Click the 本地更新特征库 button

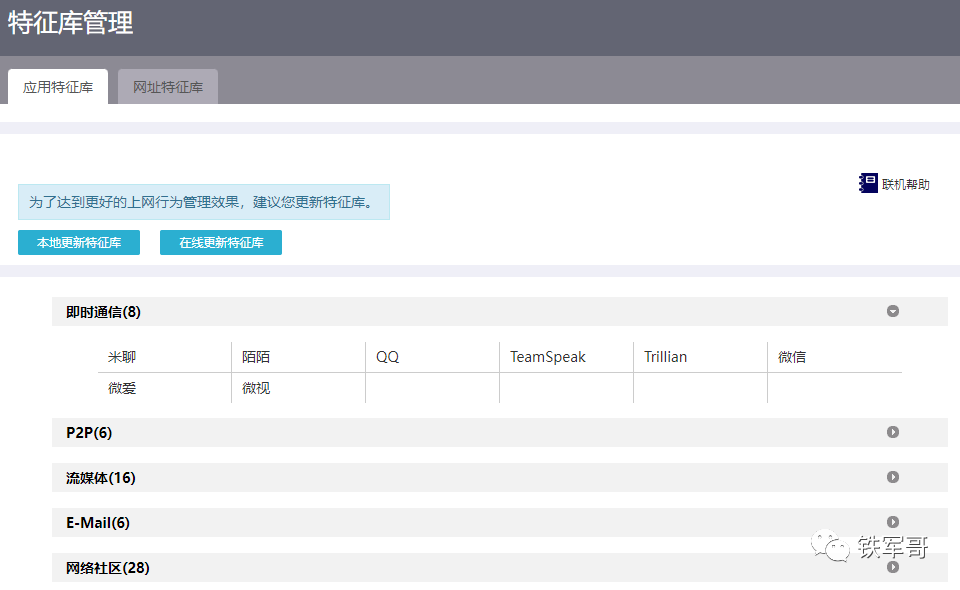click(x=79, y=243)
